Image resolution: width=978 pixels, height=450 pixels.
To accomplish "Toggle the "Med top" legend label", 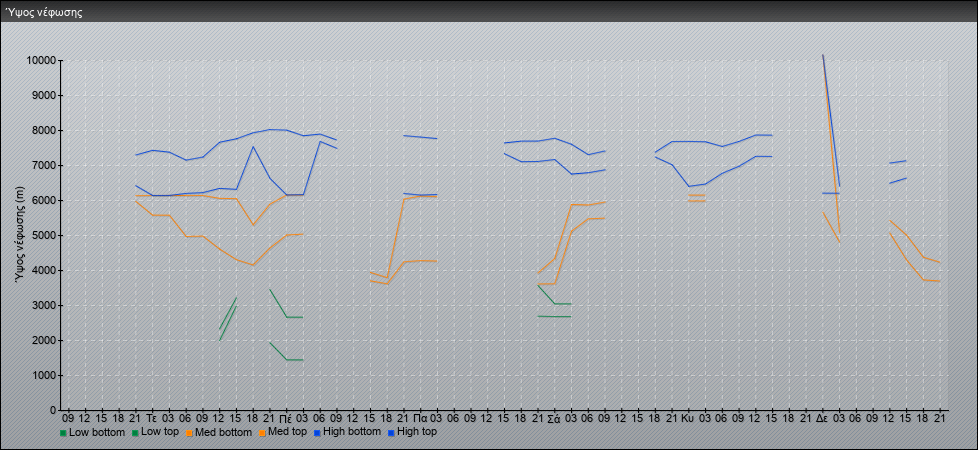I will coord(286,432).
